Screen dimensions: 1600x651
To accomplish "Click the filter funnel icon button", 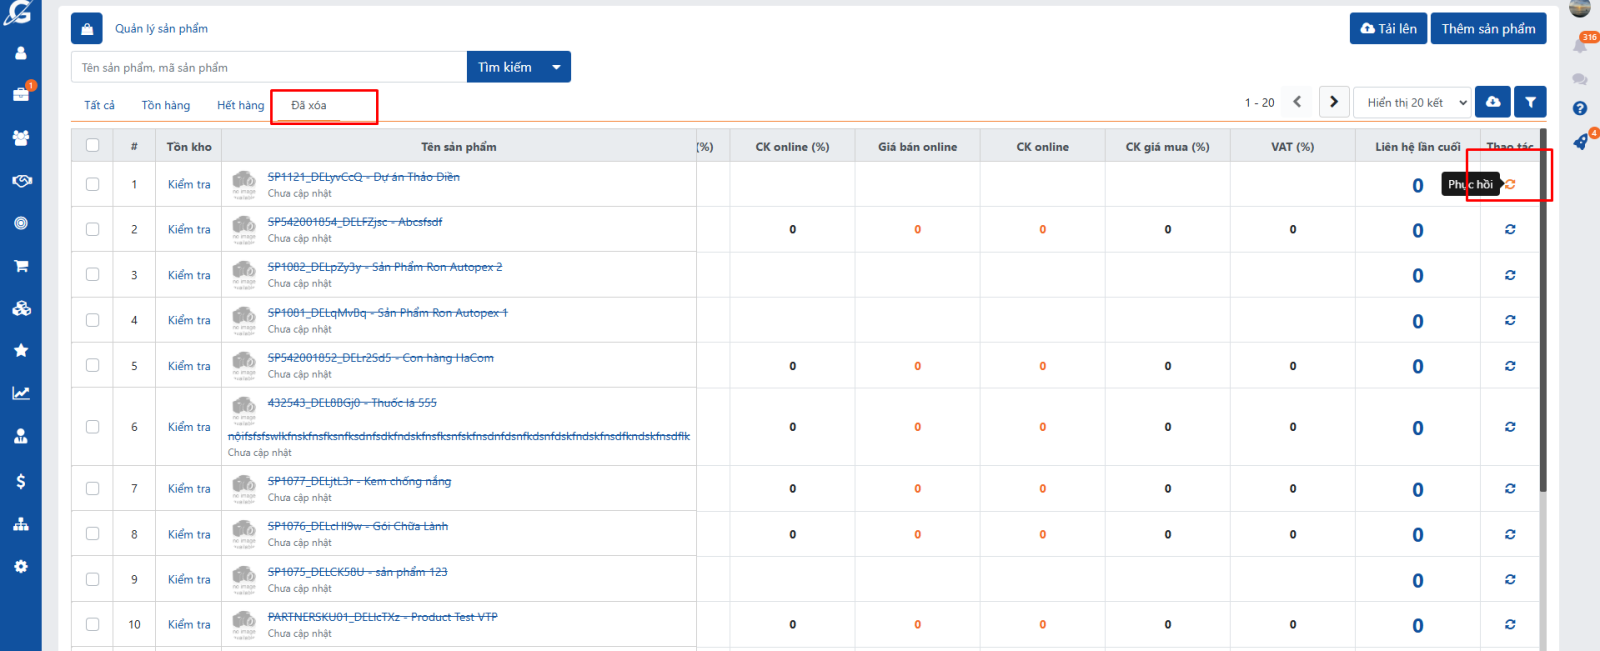I will coord(1530,102).
